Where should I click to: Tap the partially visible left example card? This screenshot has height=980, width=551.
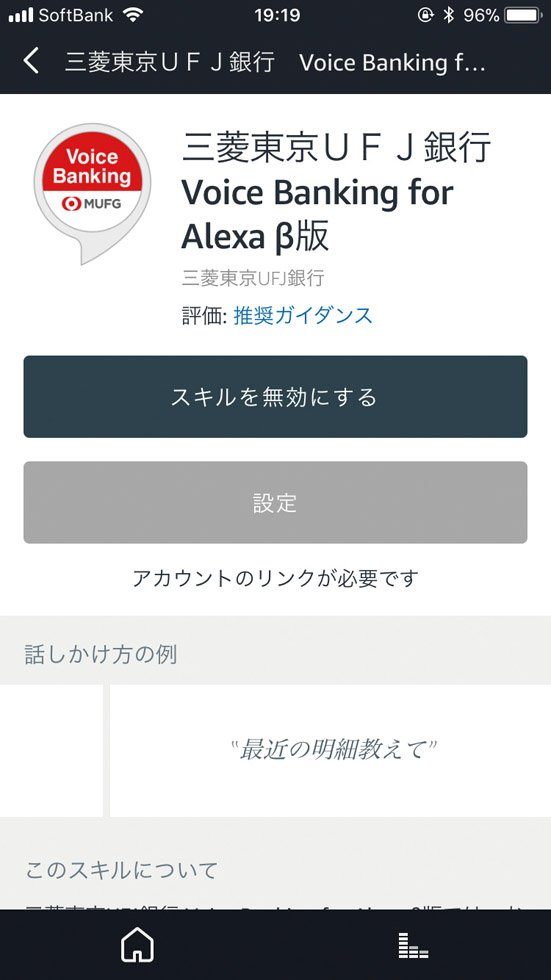point(51,750)
